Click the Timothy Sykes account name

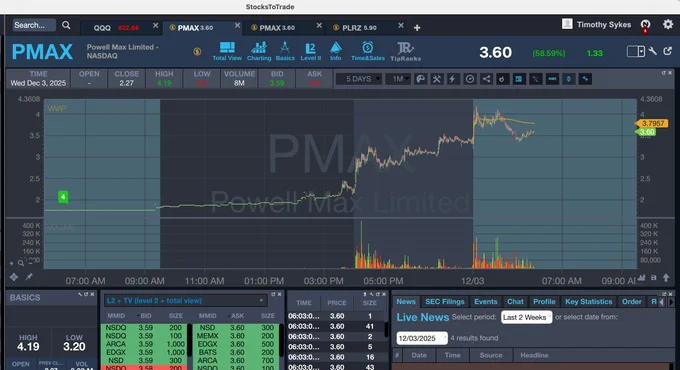point(604,25)
